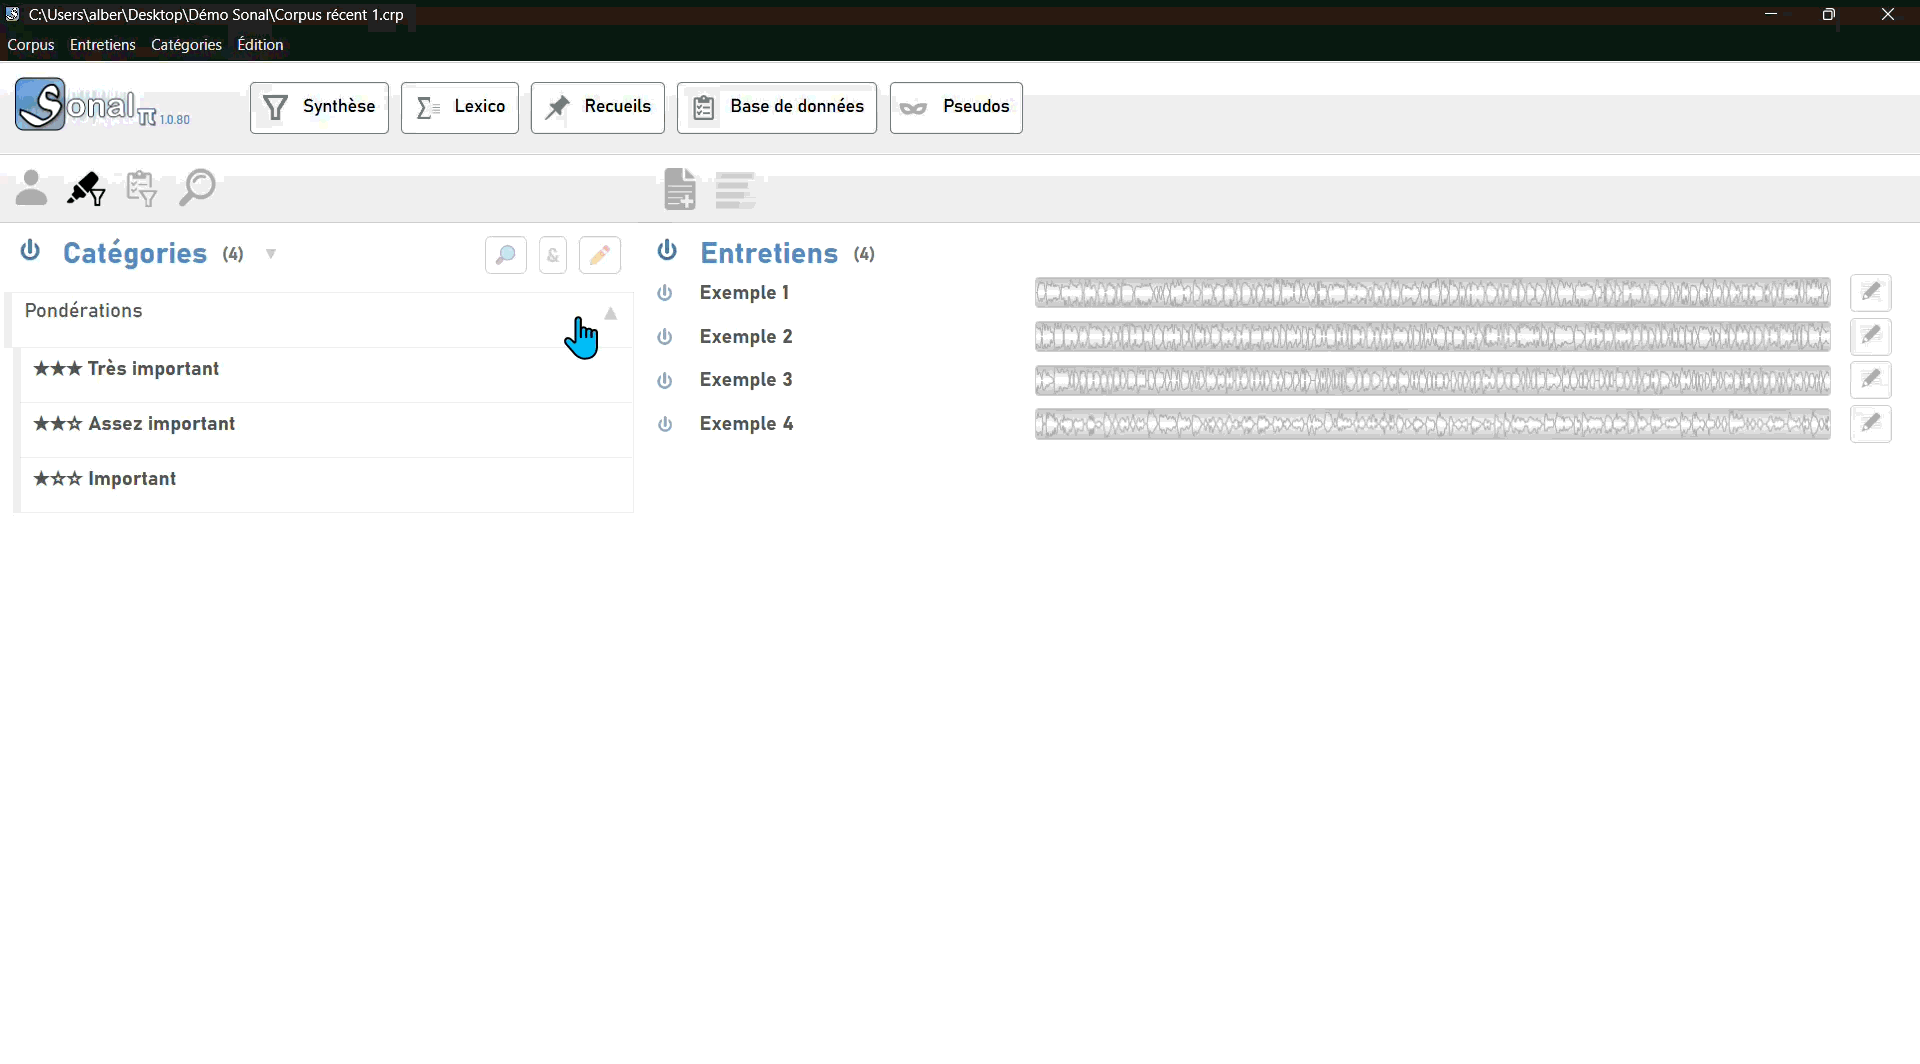Open the Édition menu
The height and width of the screenshot is (1064, 1920).
pos(260,45)
